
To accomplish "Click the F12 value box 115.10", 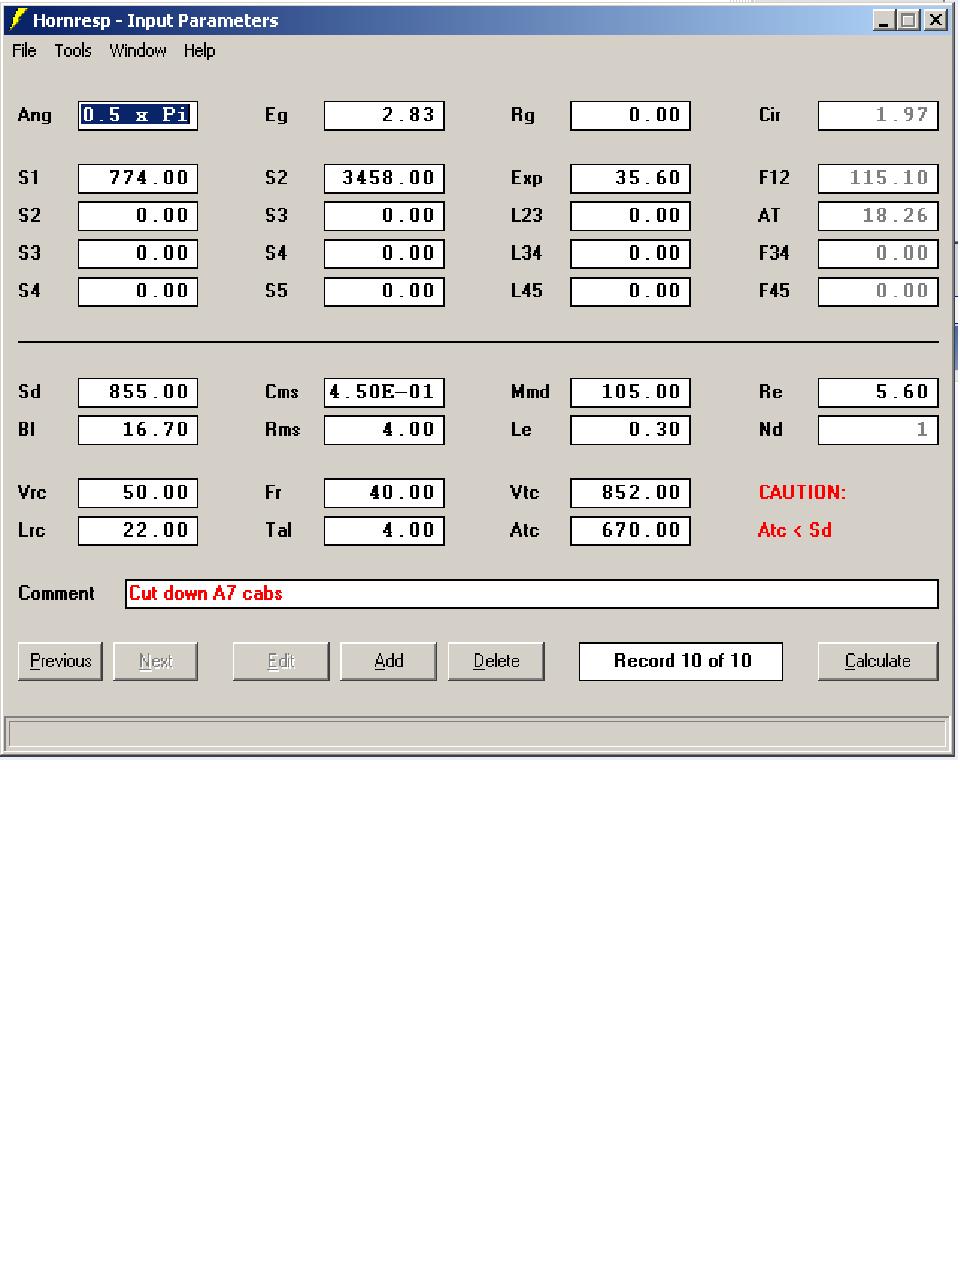I will (x=878, y=178).
